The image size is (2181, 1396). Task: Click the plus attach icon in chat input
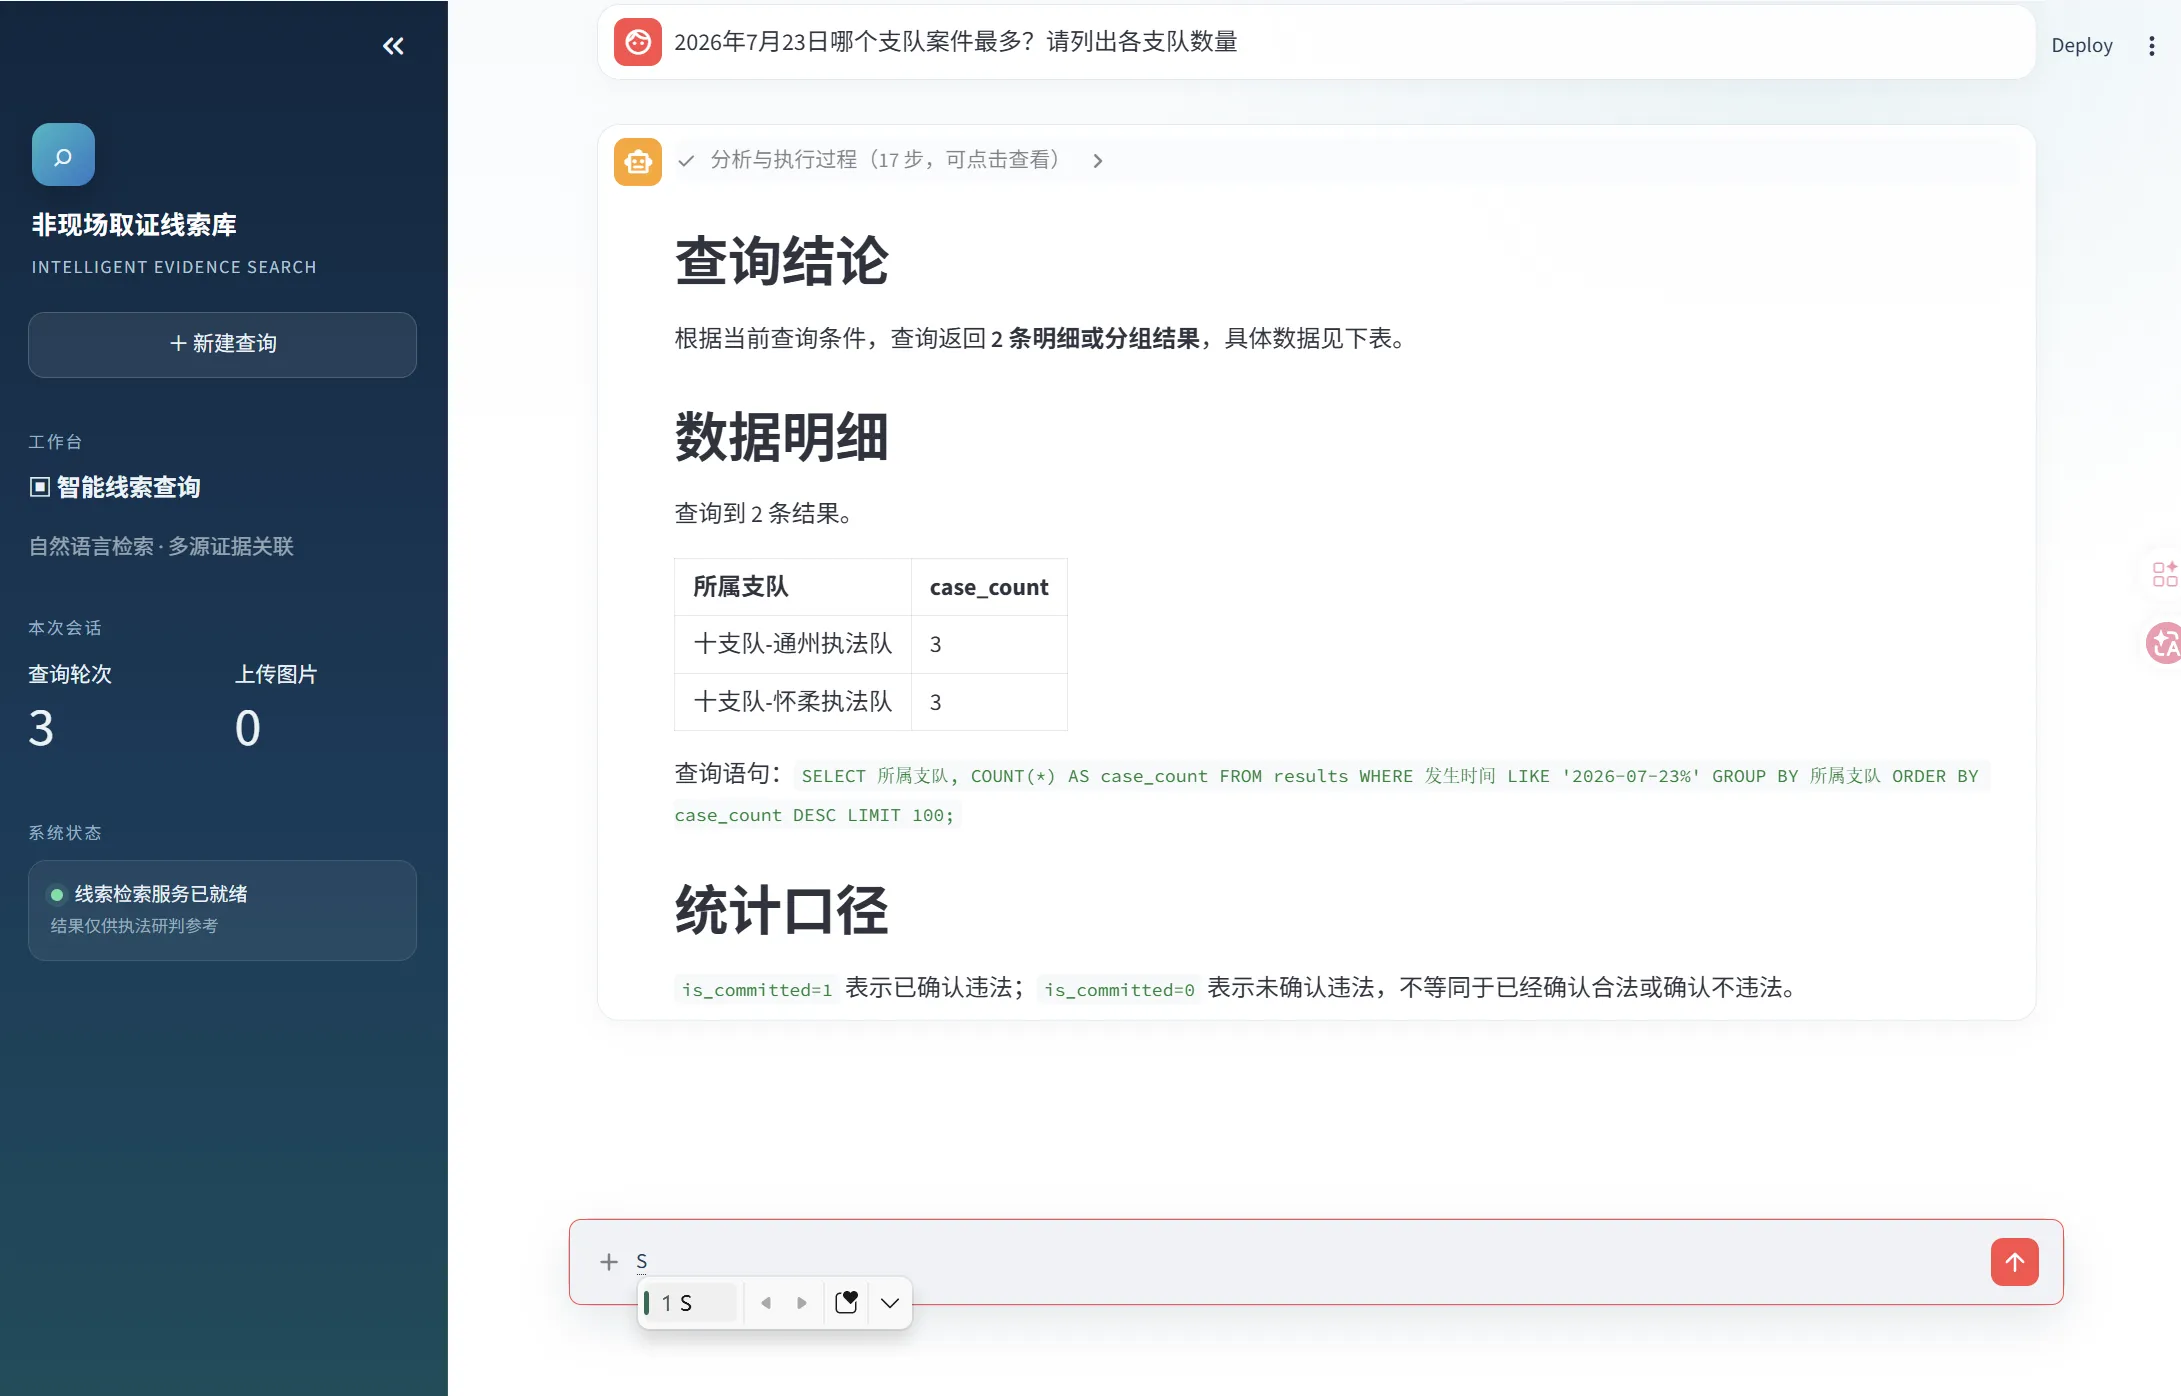(x=609, y=1262)
